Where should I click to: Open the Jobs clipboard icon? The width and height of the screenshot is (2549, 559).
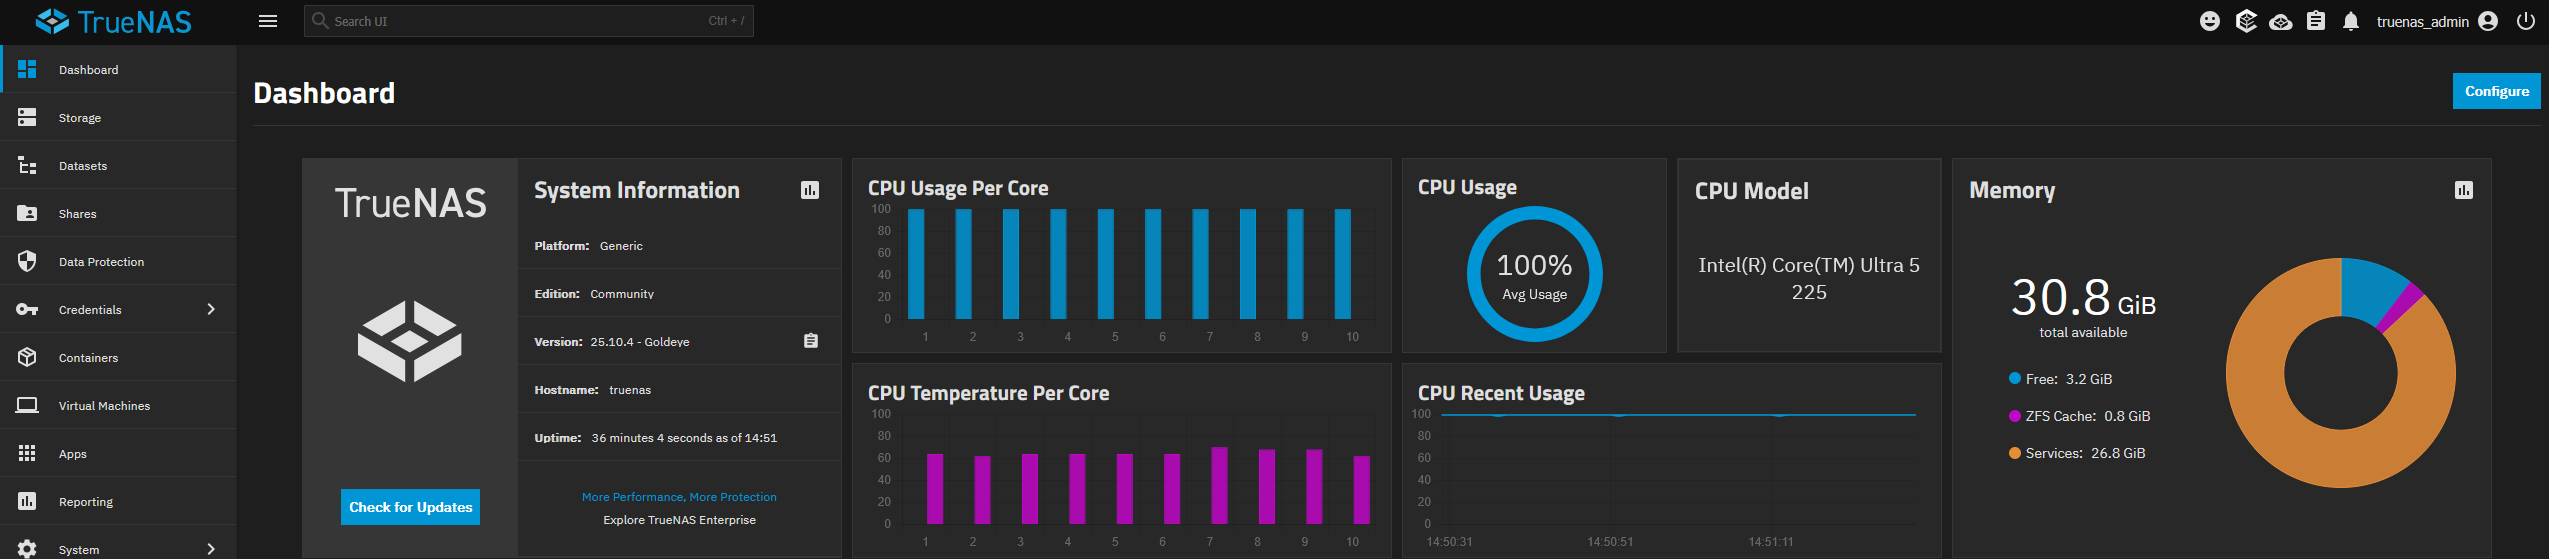2316,21
